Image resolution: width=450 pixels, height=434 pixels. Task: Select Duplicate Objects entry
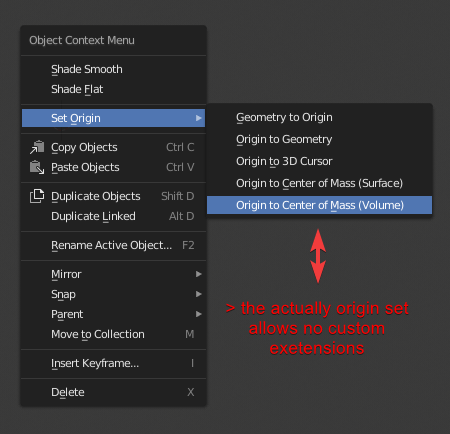pyautogui.click(x=113, y=196)
